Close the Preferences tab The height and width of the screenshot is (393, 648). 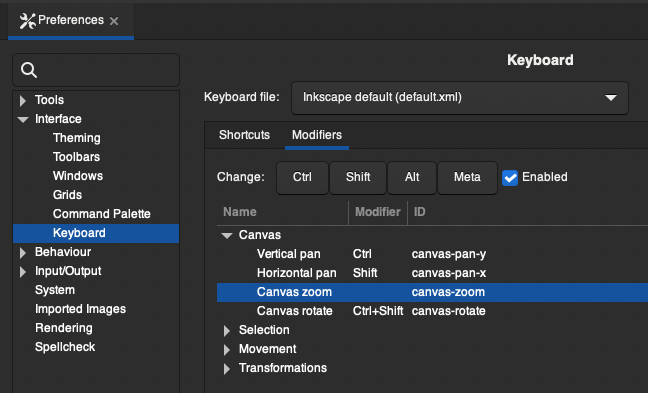tap(114, 21)
